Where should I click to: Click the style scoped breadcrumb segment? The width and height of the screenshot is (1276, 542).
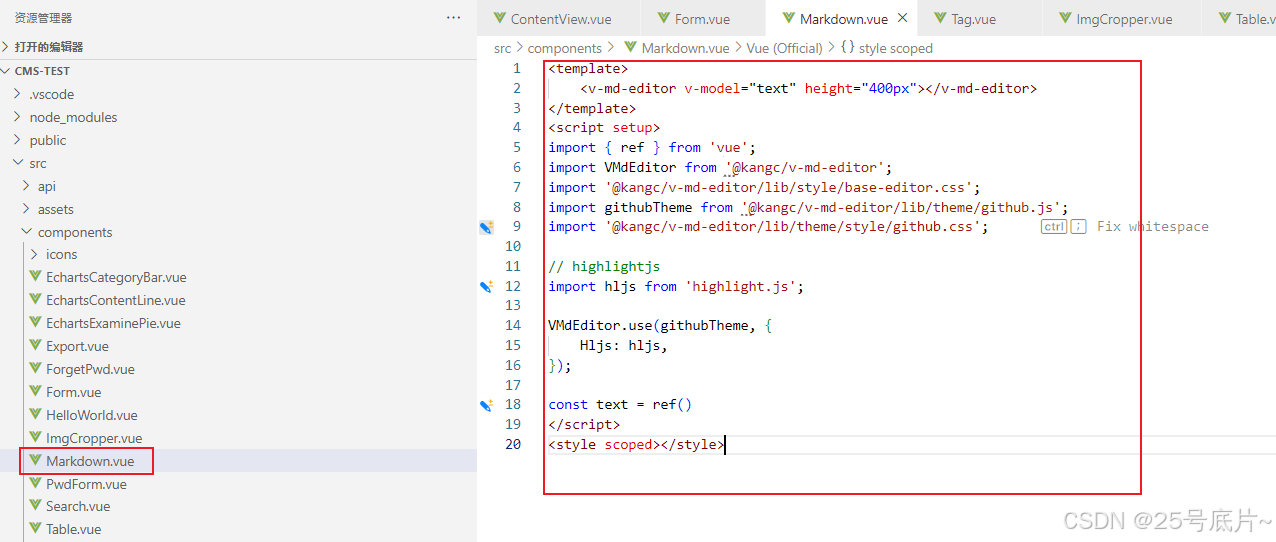[895, 48]
